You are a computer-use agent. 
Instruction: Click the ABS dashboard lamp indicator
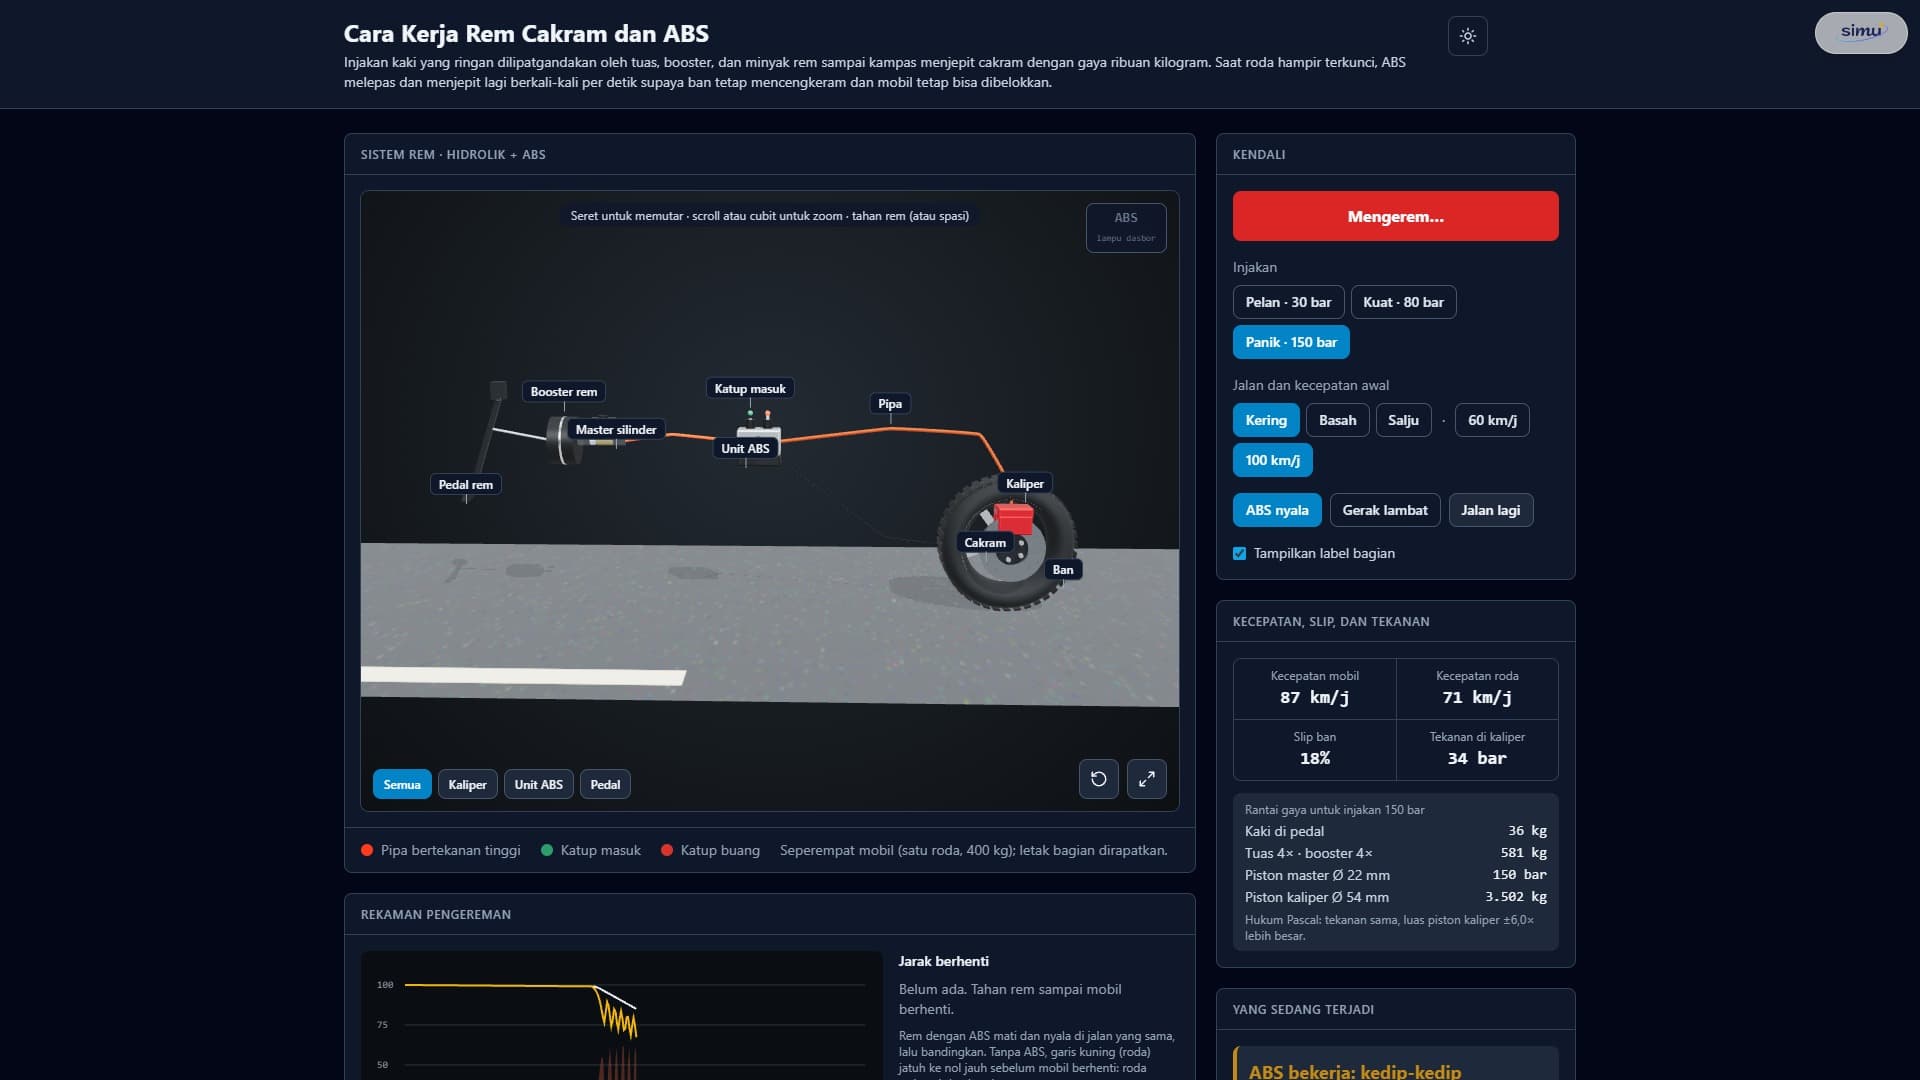point(1126,228)
